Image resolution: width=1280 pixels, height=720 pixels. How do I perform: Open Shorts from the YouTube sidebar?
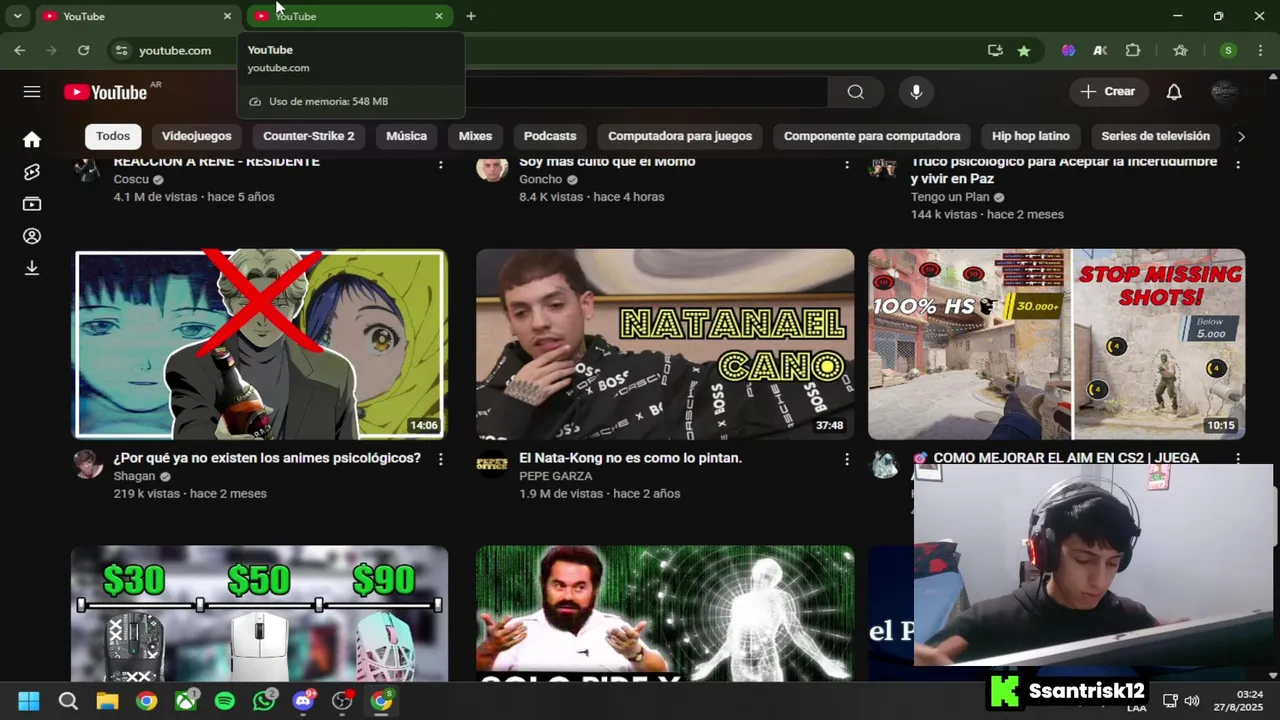click(x=32, y=172)
